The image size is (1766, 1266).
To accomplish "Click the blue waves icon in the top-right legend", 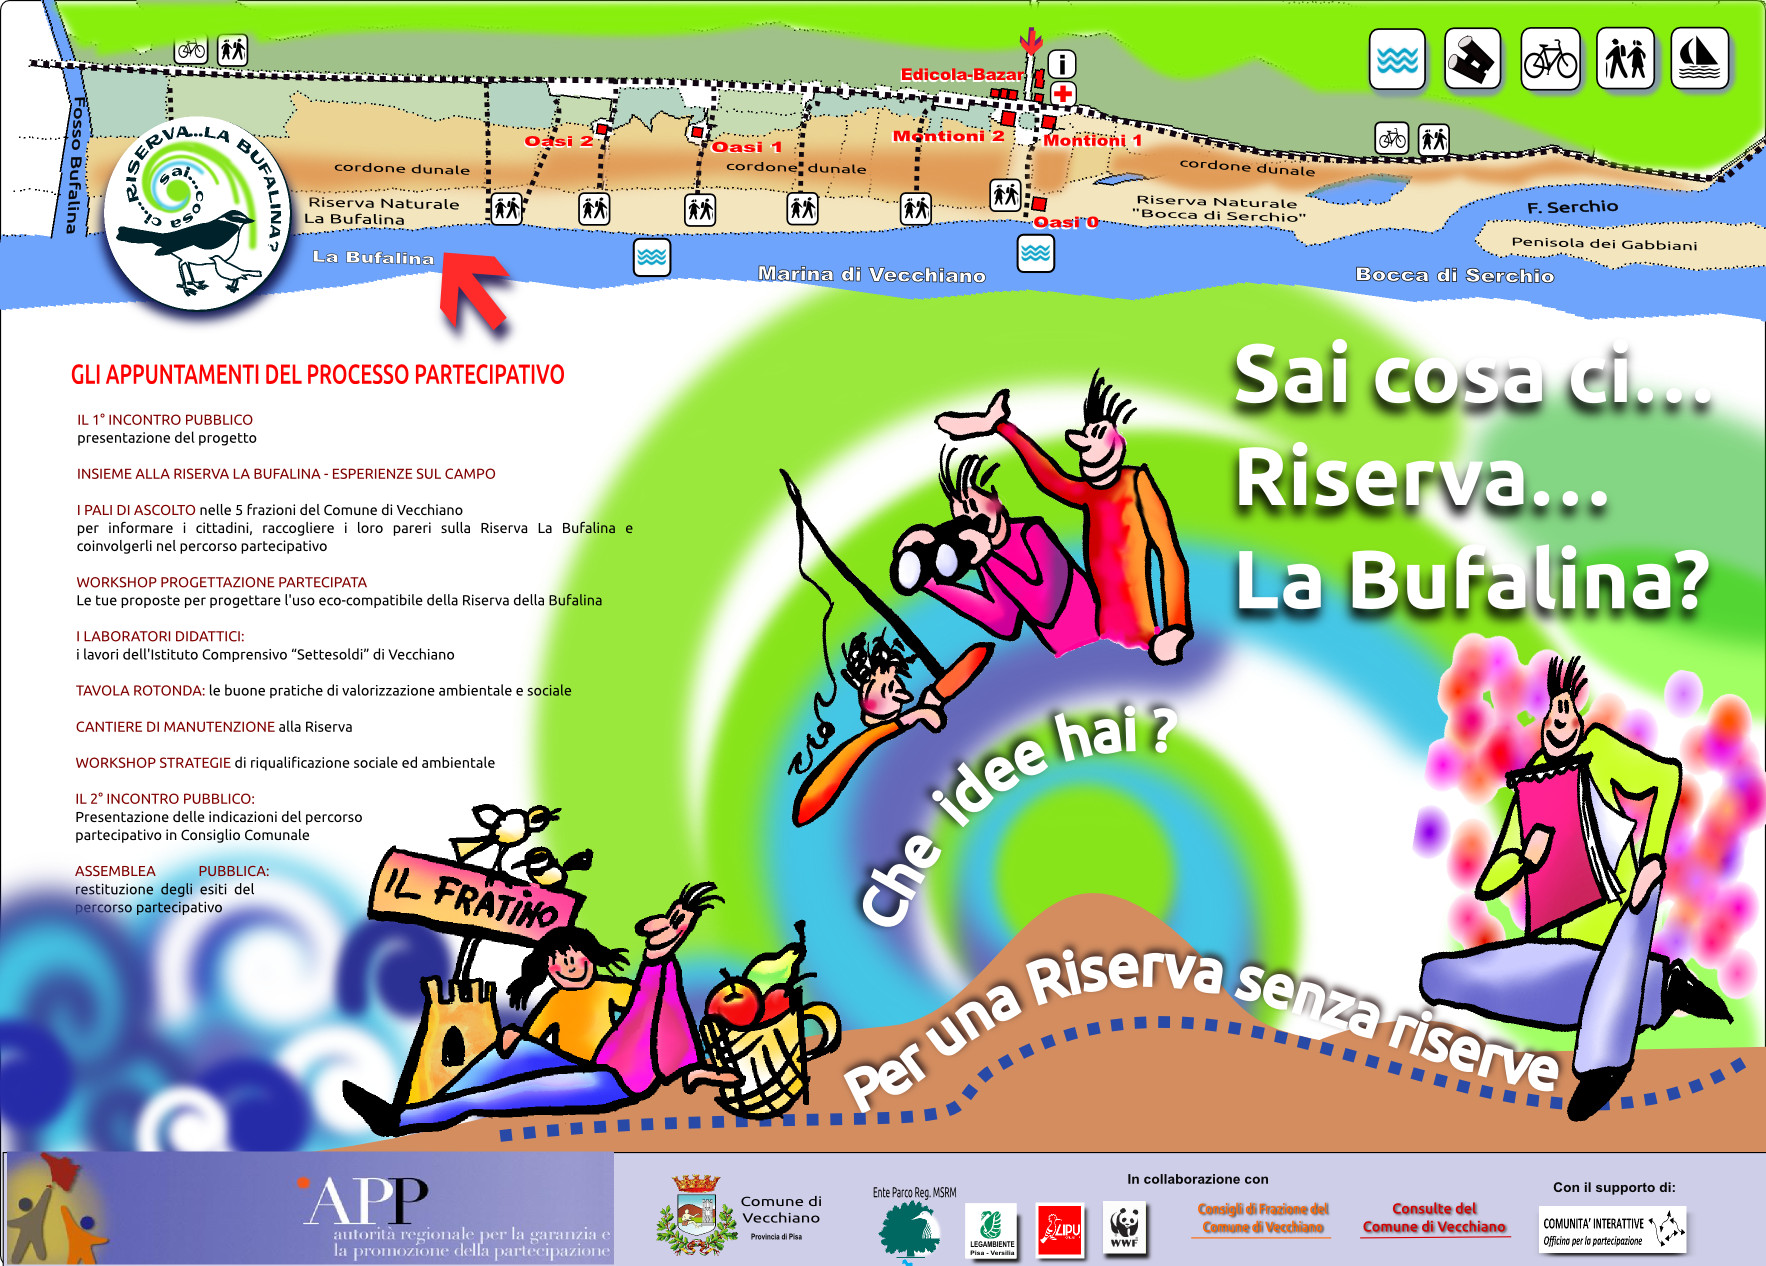I will coord(1396,60).
